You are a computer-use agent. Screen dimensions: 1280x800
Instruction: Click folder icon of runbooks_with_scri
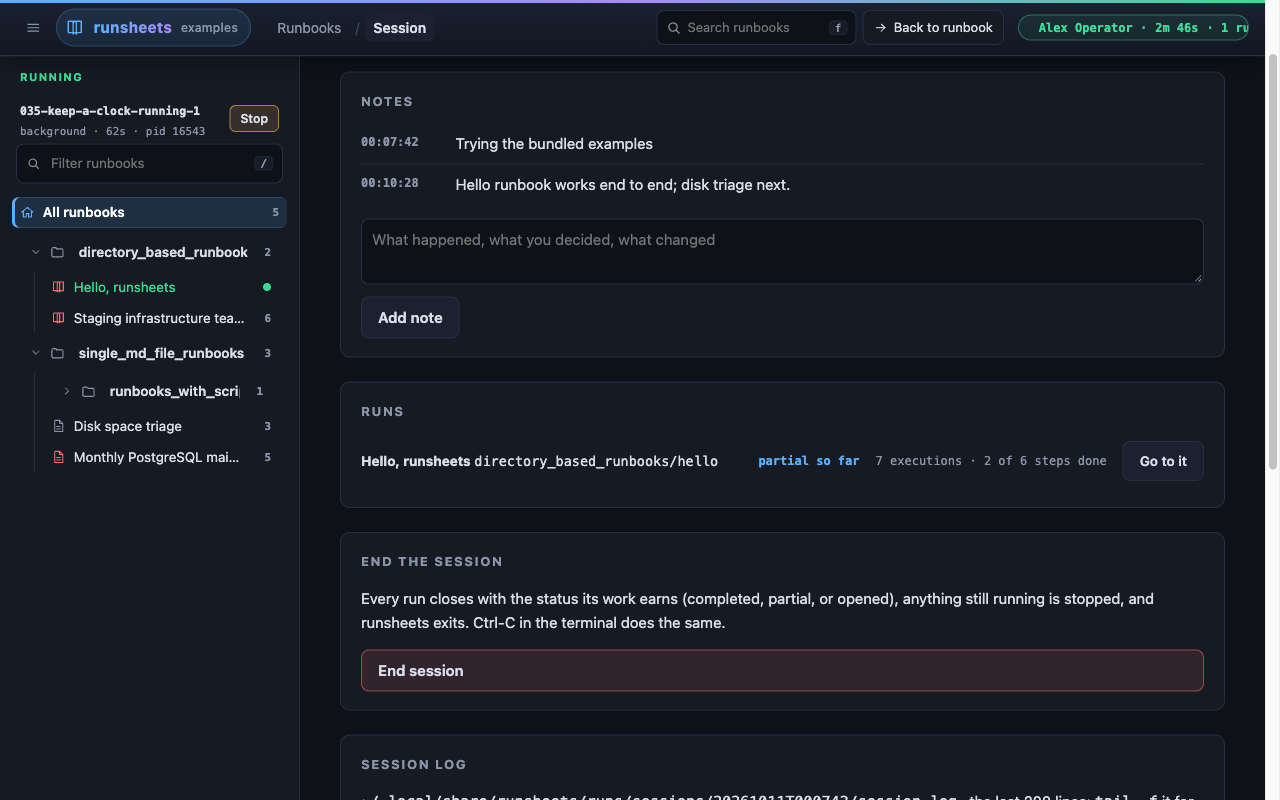point(89,391)
